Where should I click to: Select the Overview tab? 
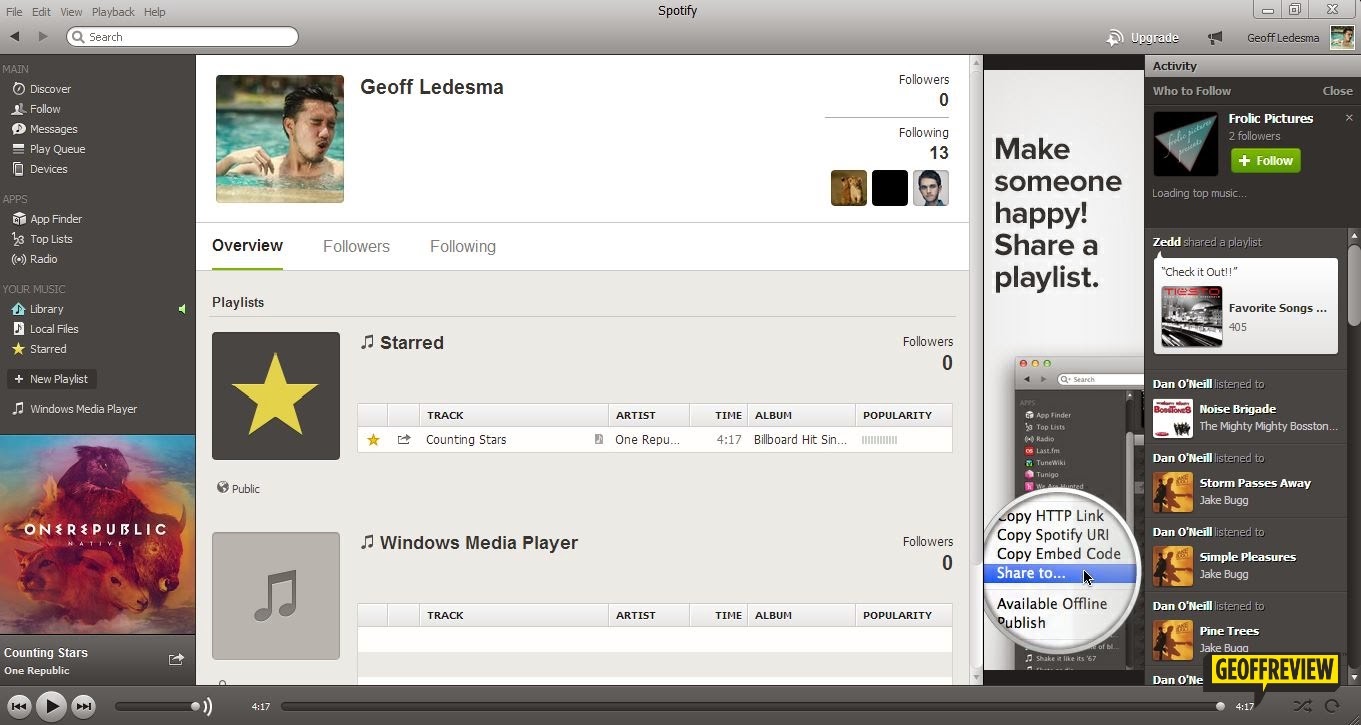coord(247,246)
